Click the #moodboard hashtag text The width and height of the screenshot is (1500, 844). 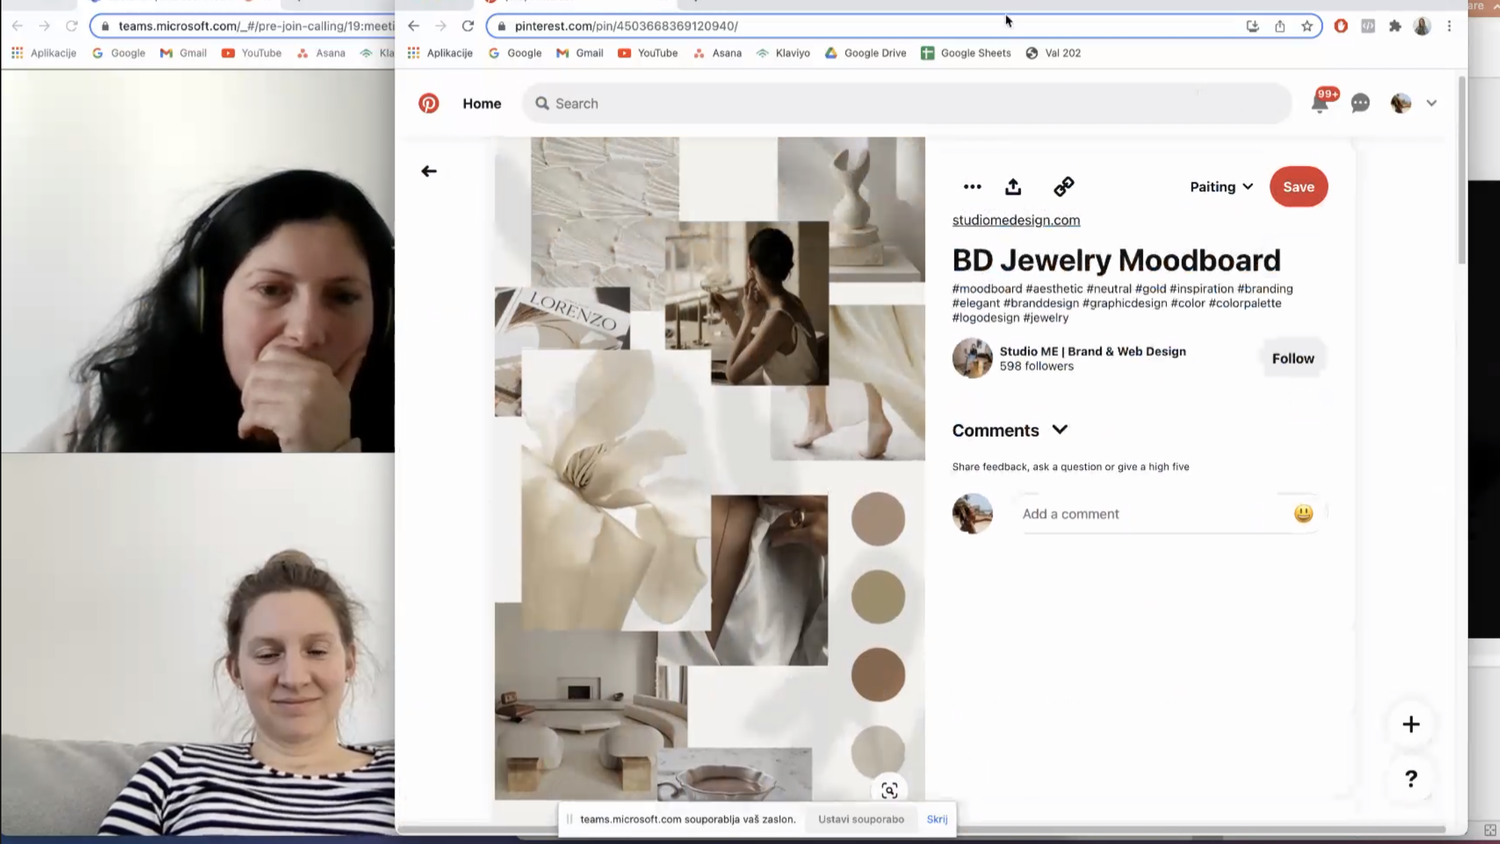click(987, 289)
